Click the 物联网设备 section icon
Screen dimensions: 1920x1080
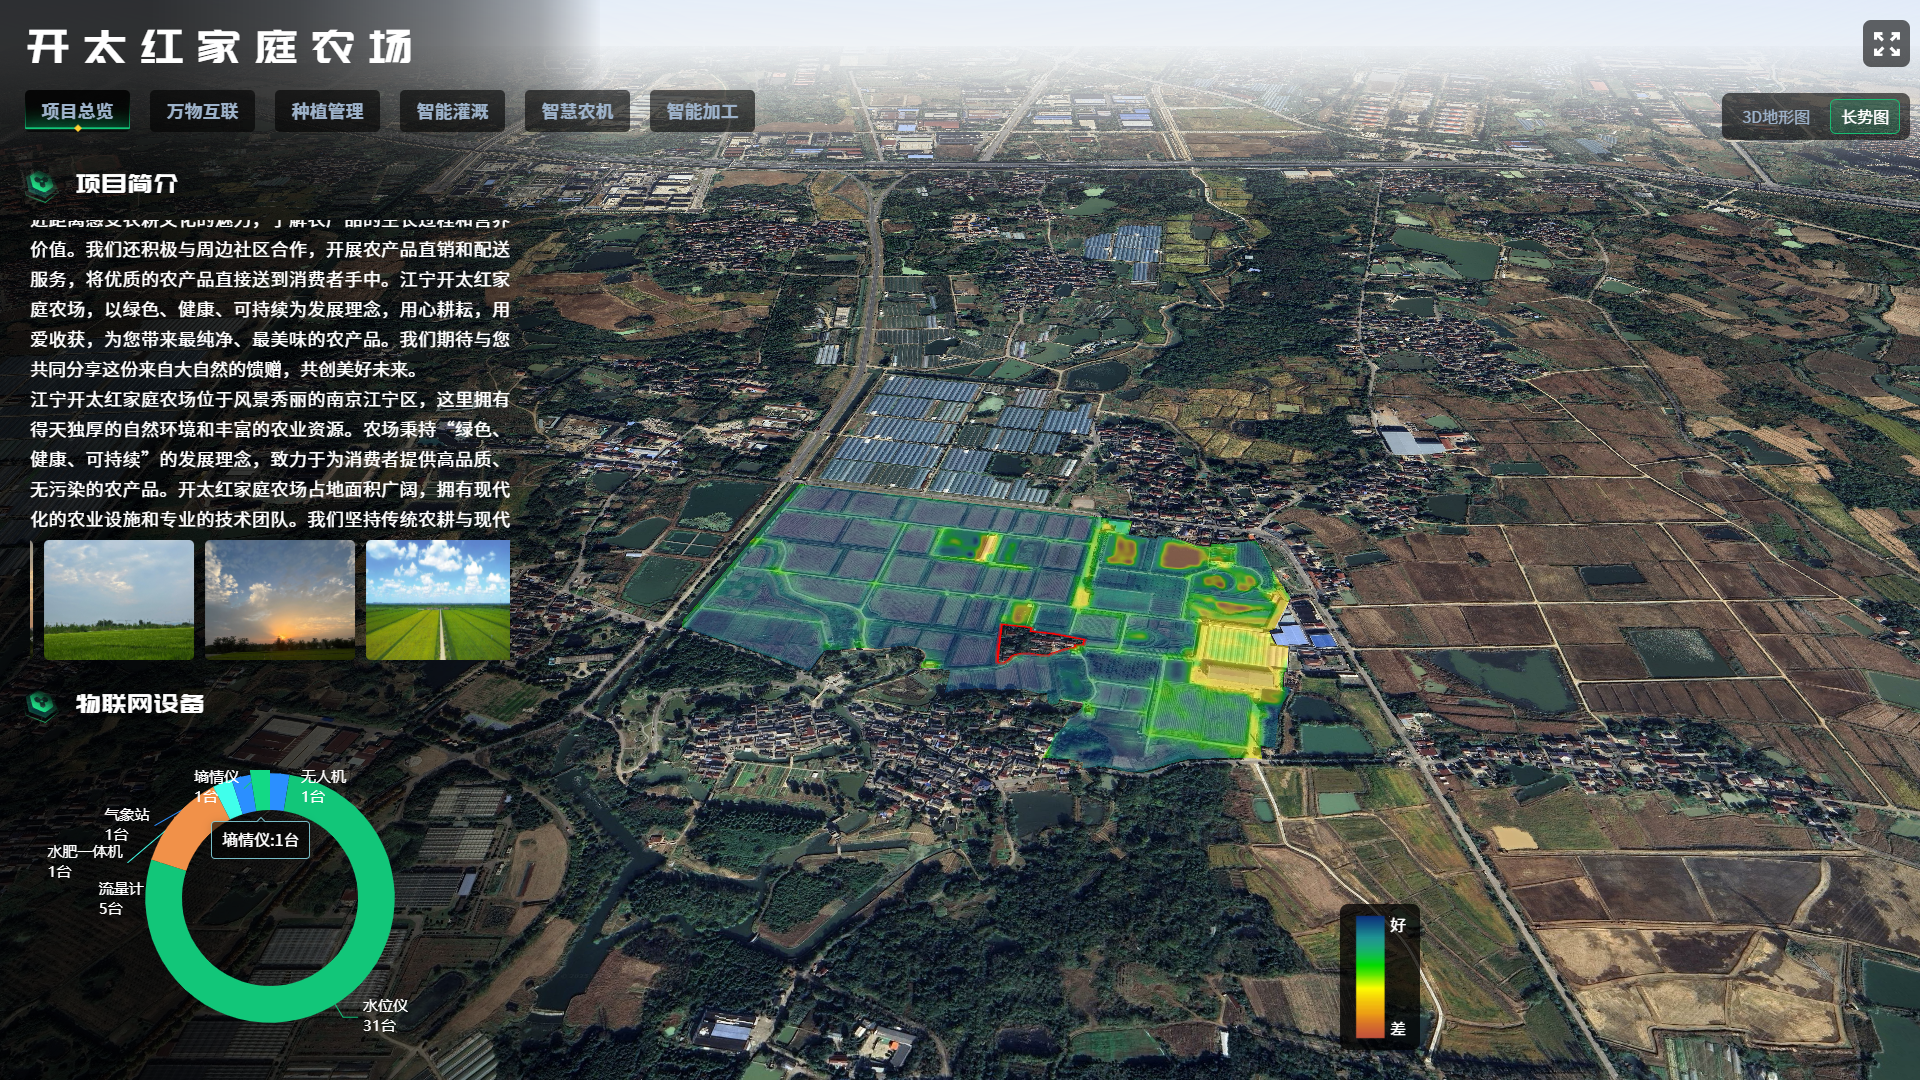coord(41,704)
